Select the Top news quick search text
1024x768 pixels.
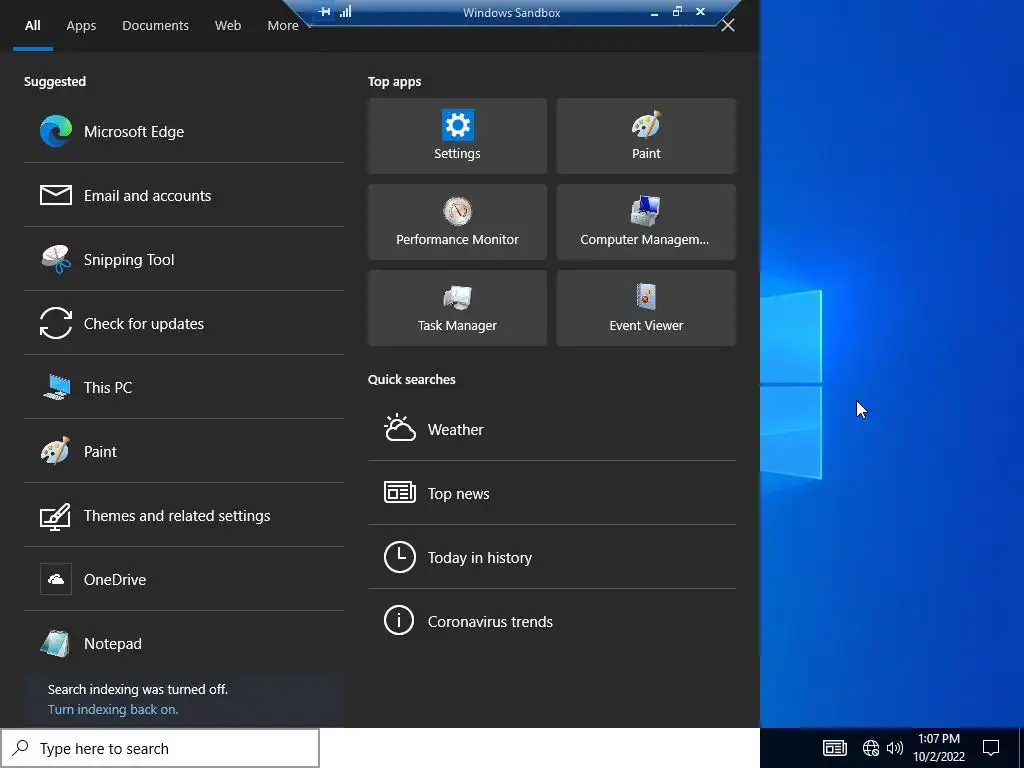click(x=458, y=493)
